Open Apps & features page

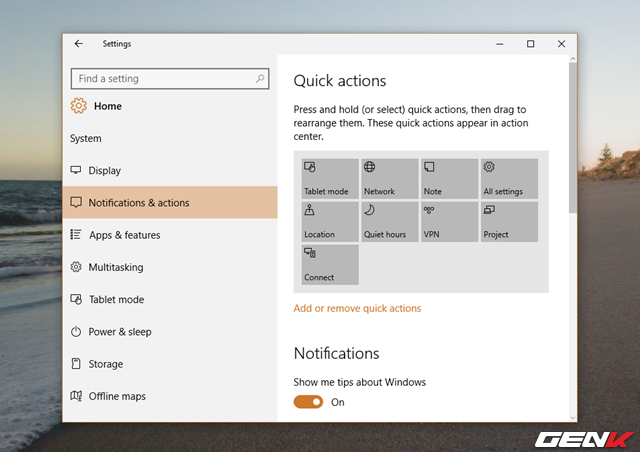pyautogui.click(x=170, y=235)
